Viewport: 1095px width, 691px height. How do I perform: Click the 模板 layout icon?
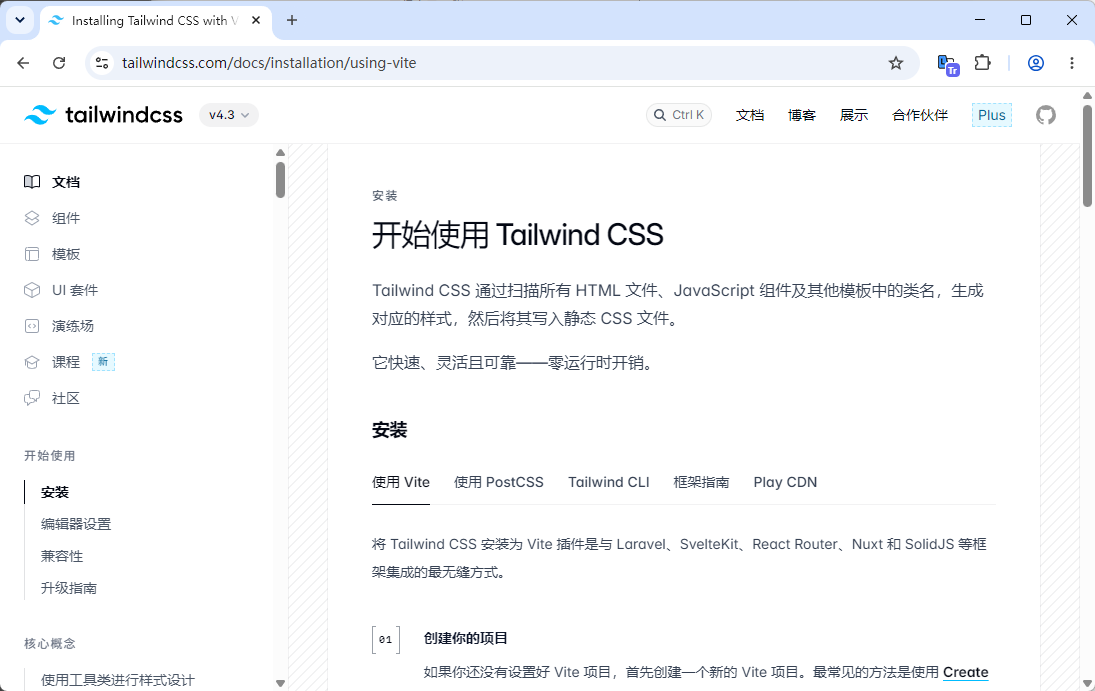click(x=32, y=254)
